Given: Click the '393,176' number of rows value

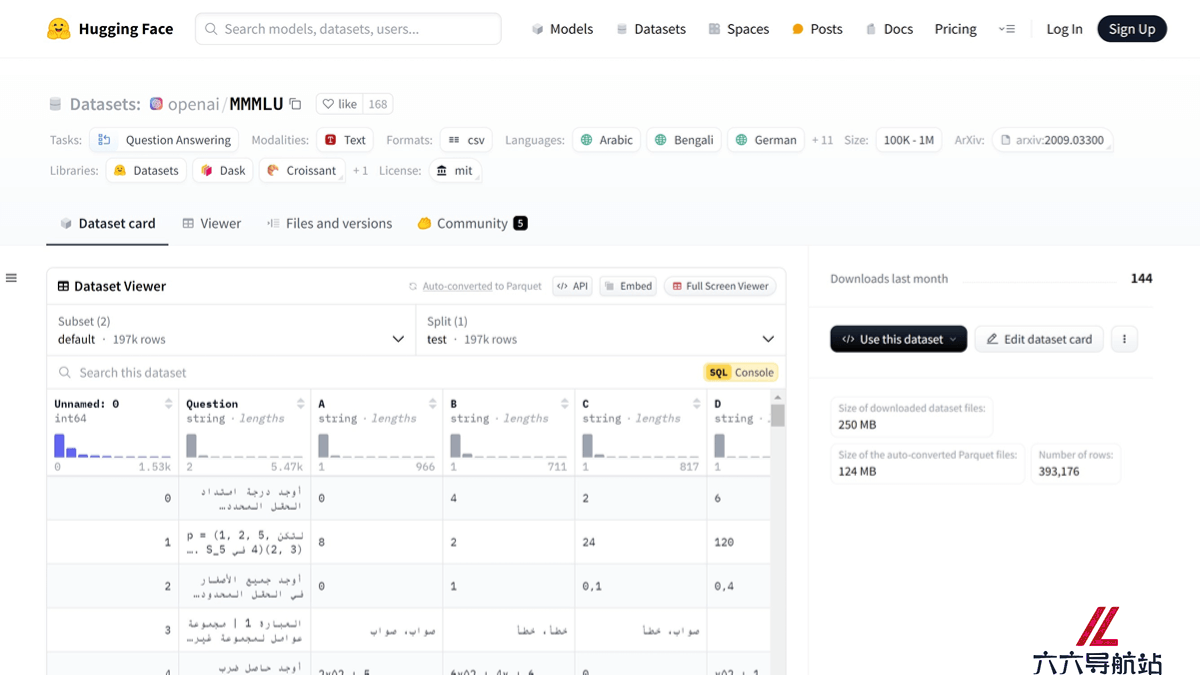Looking at the screenshot, I should (x=1059, y=471).
